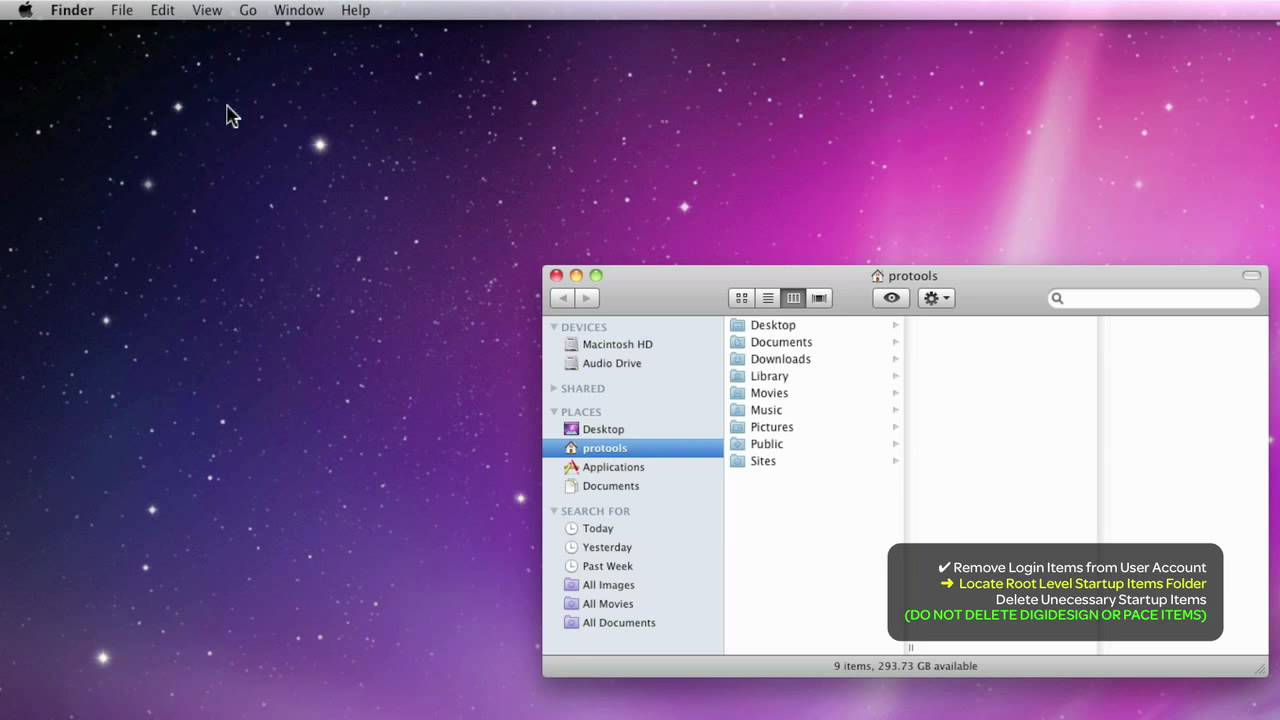
Task: Select the protools home in the sidebar
Action: pos(633,448)
